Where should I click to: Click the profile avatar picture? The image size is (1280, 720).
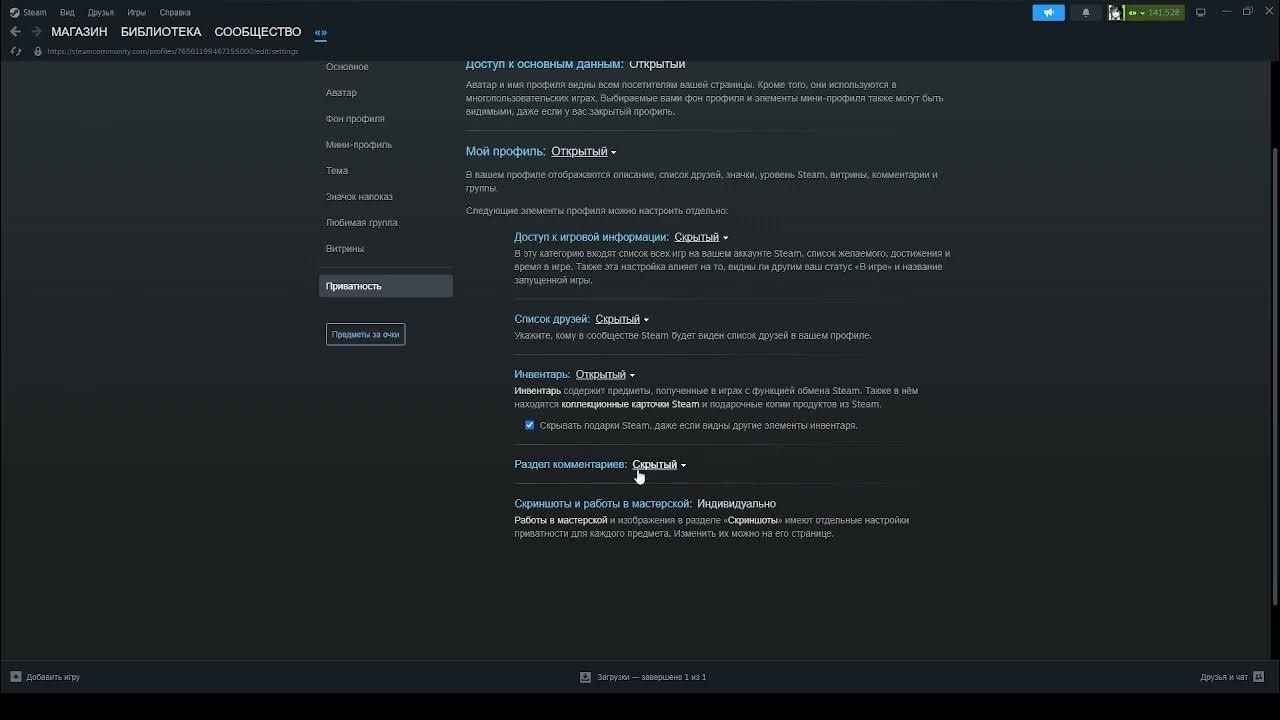coord(1116,13)
